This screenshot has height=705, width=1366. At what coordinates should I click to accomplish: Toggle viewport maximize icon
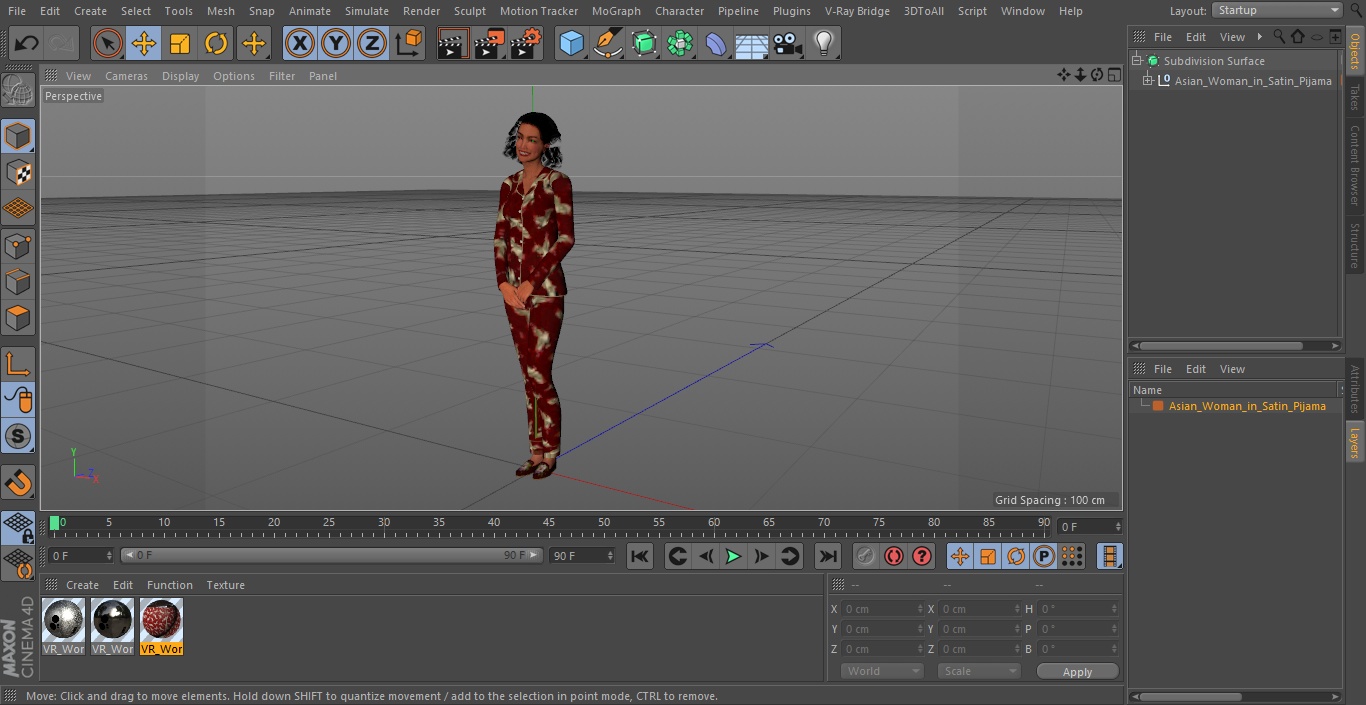pyautogui.click(x=1114, y=75)
